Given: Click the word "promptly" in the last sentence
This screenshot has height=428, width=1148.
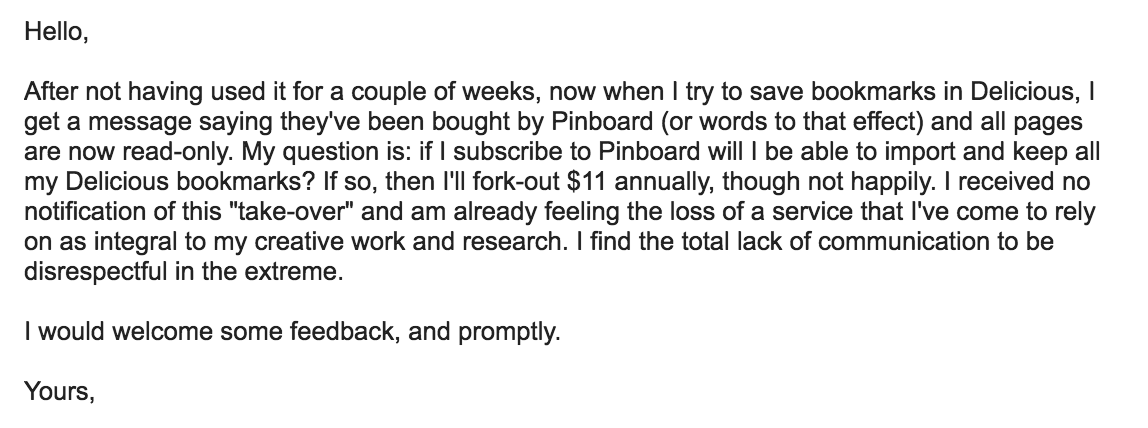Looking at the screenshot, I should (509, 331).
